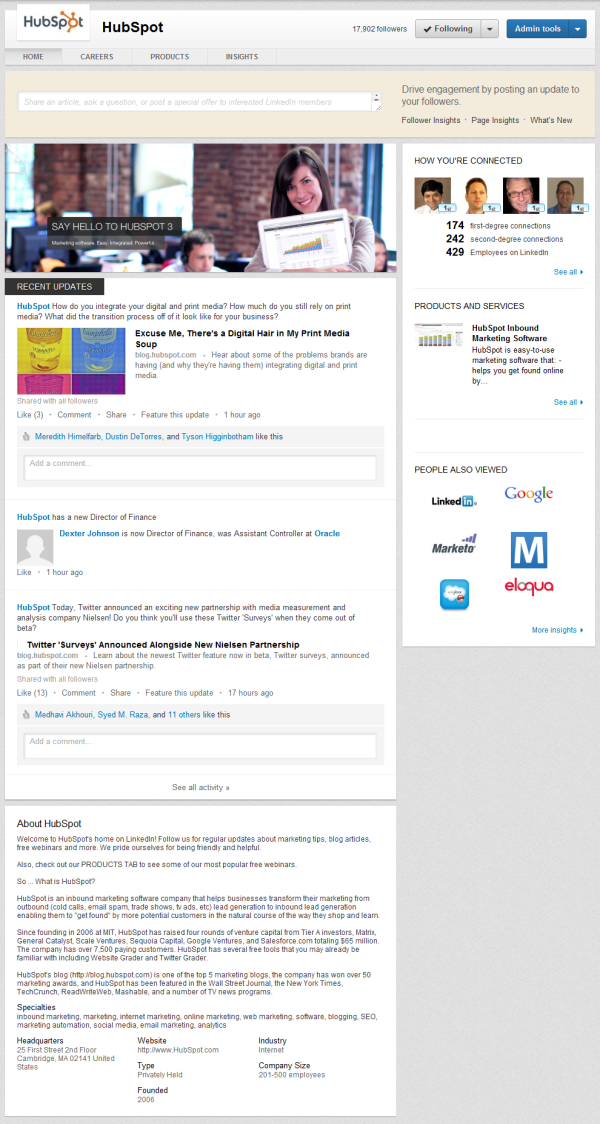
Task: Click comment box under print media update
Action: coord(200,467)
